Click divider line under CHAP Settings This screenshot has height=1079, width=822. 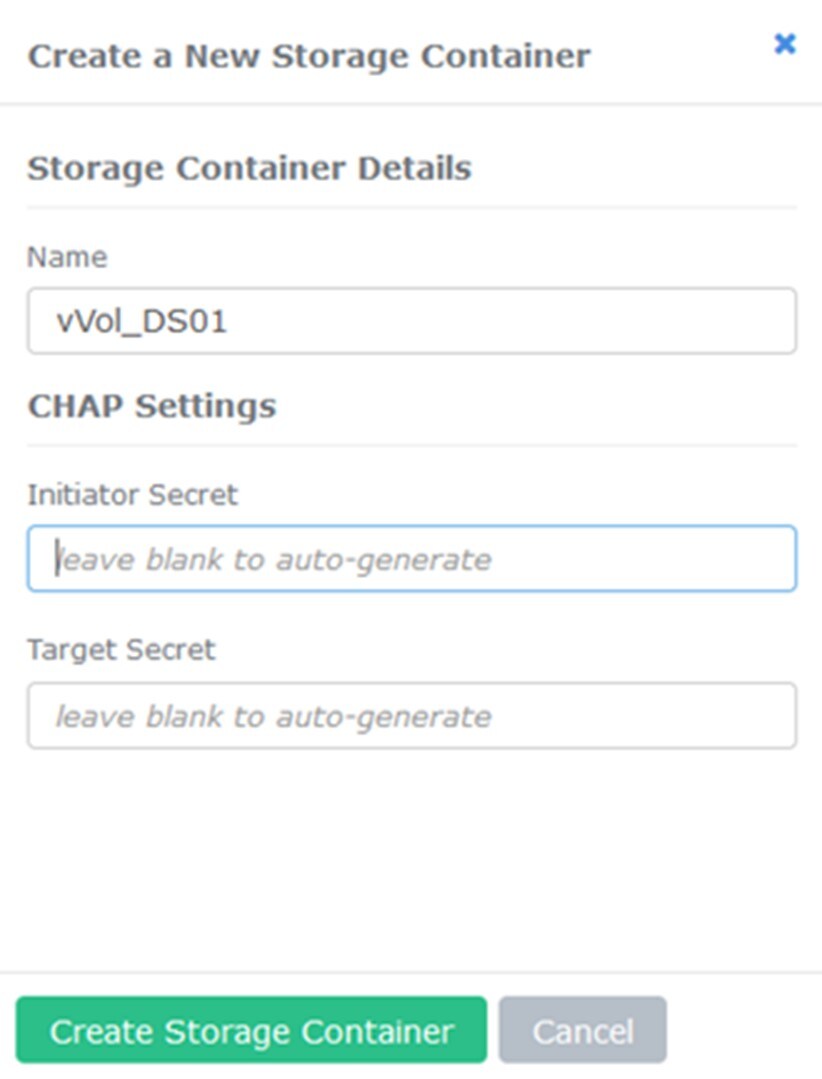coord(411,445)
